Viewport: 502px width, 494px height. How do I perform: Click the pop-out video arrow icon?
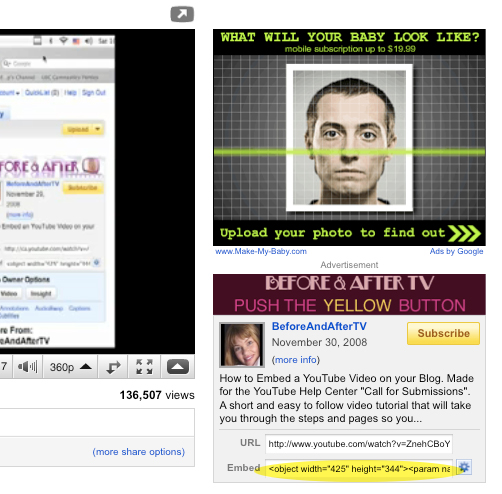(x=182, y=14)
